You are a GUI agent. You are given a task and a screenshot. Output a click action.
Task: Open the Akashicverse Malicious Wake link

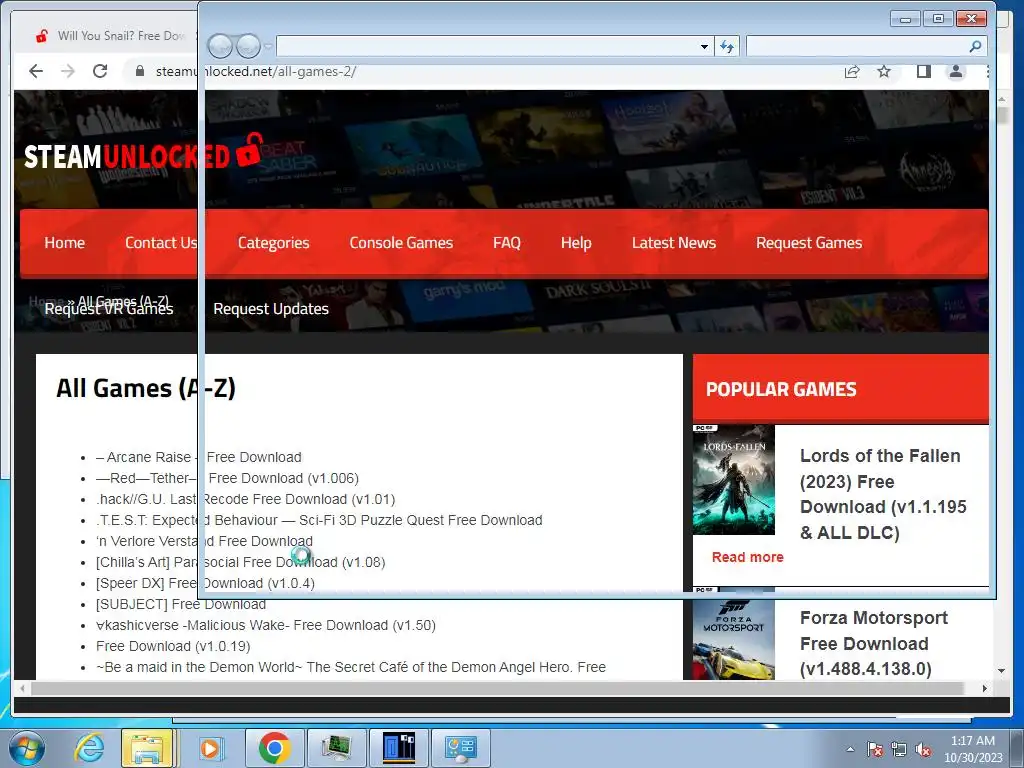point(266,625)
